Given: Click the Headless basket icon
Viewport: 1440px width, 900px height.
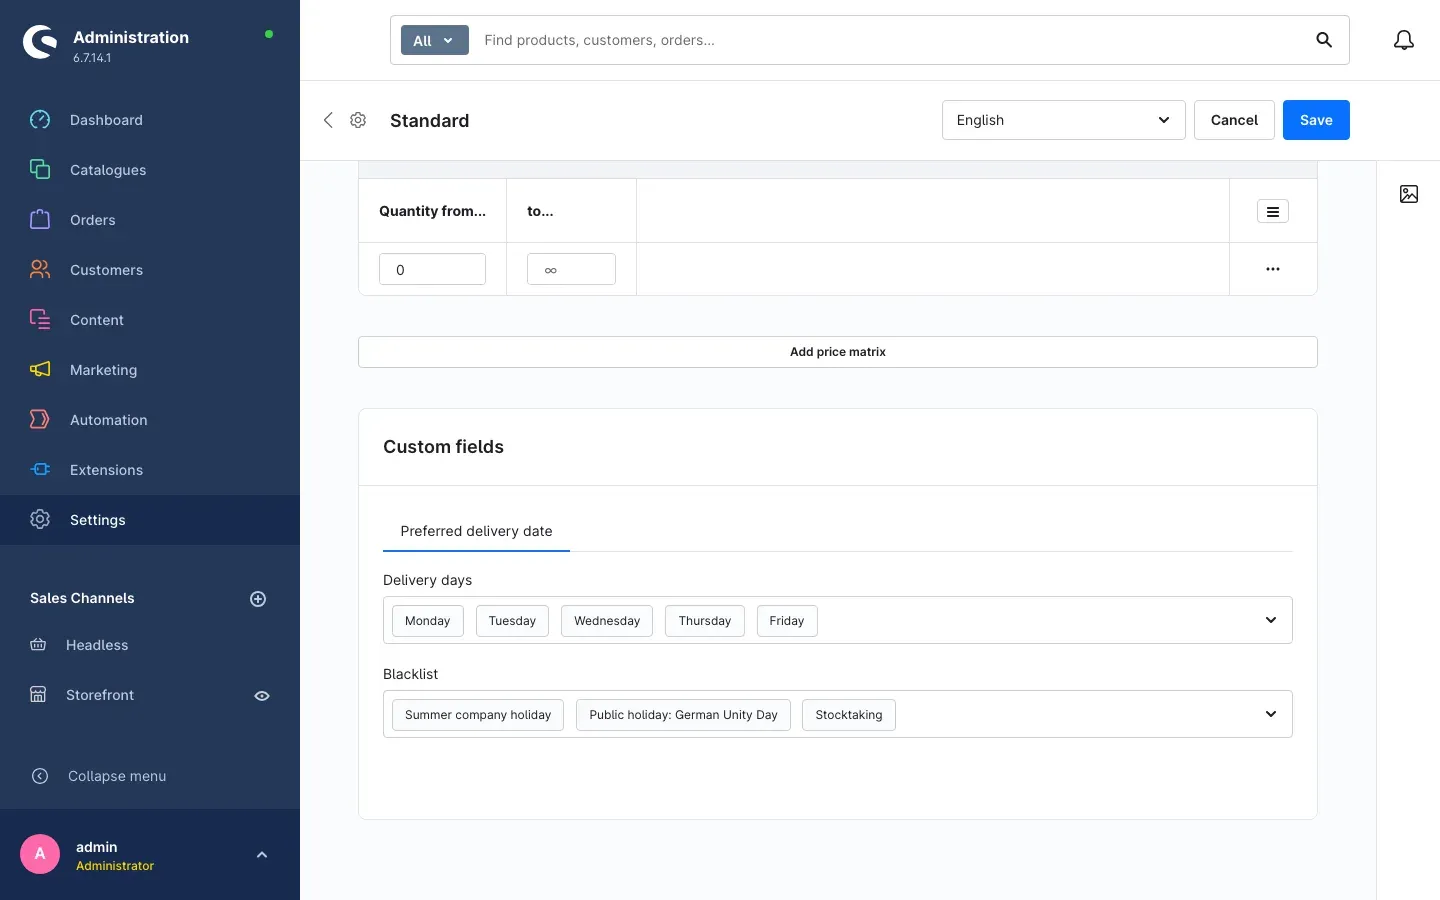Looking at the screenshot, I should point(38,645).
